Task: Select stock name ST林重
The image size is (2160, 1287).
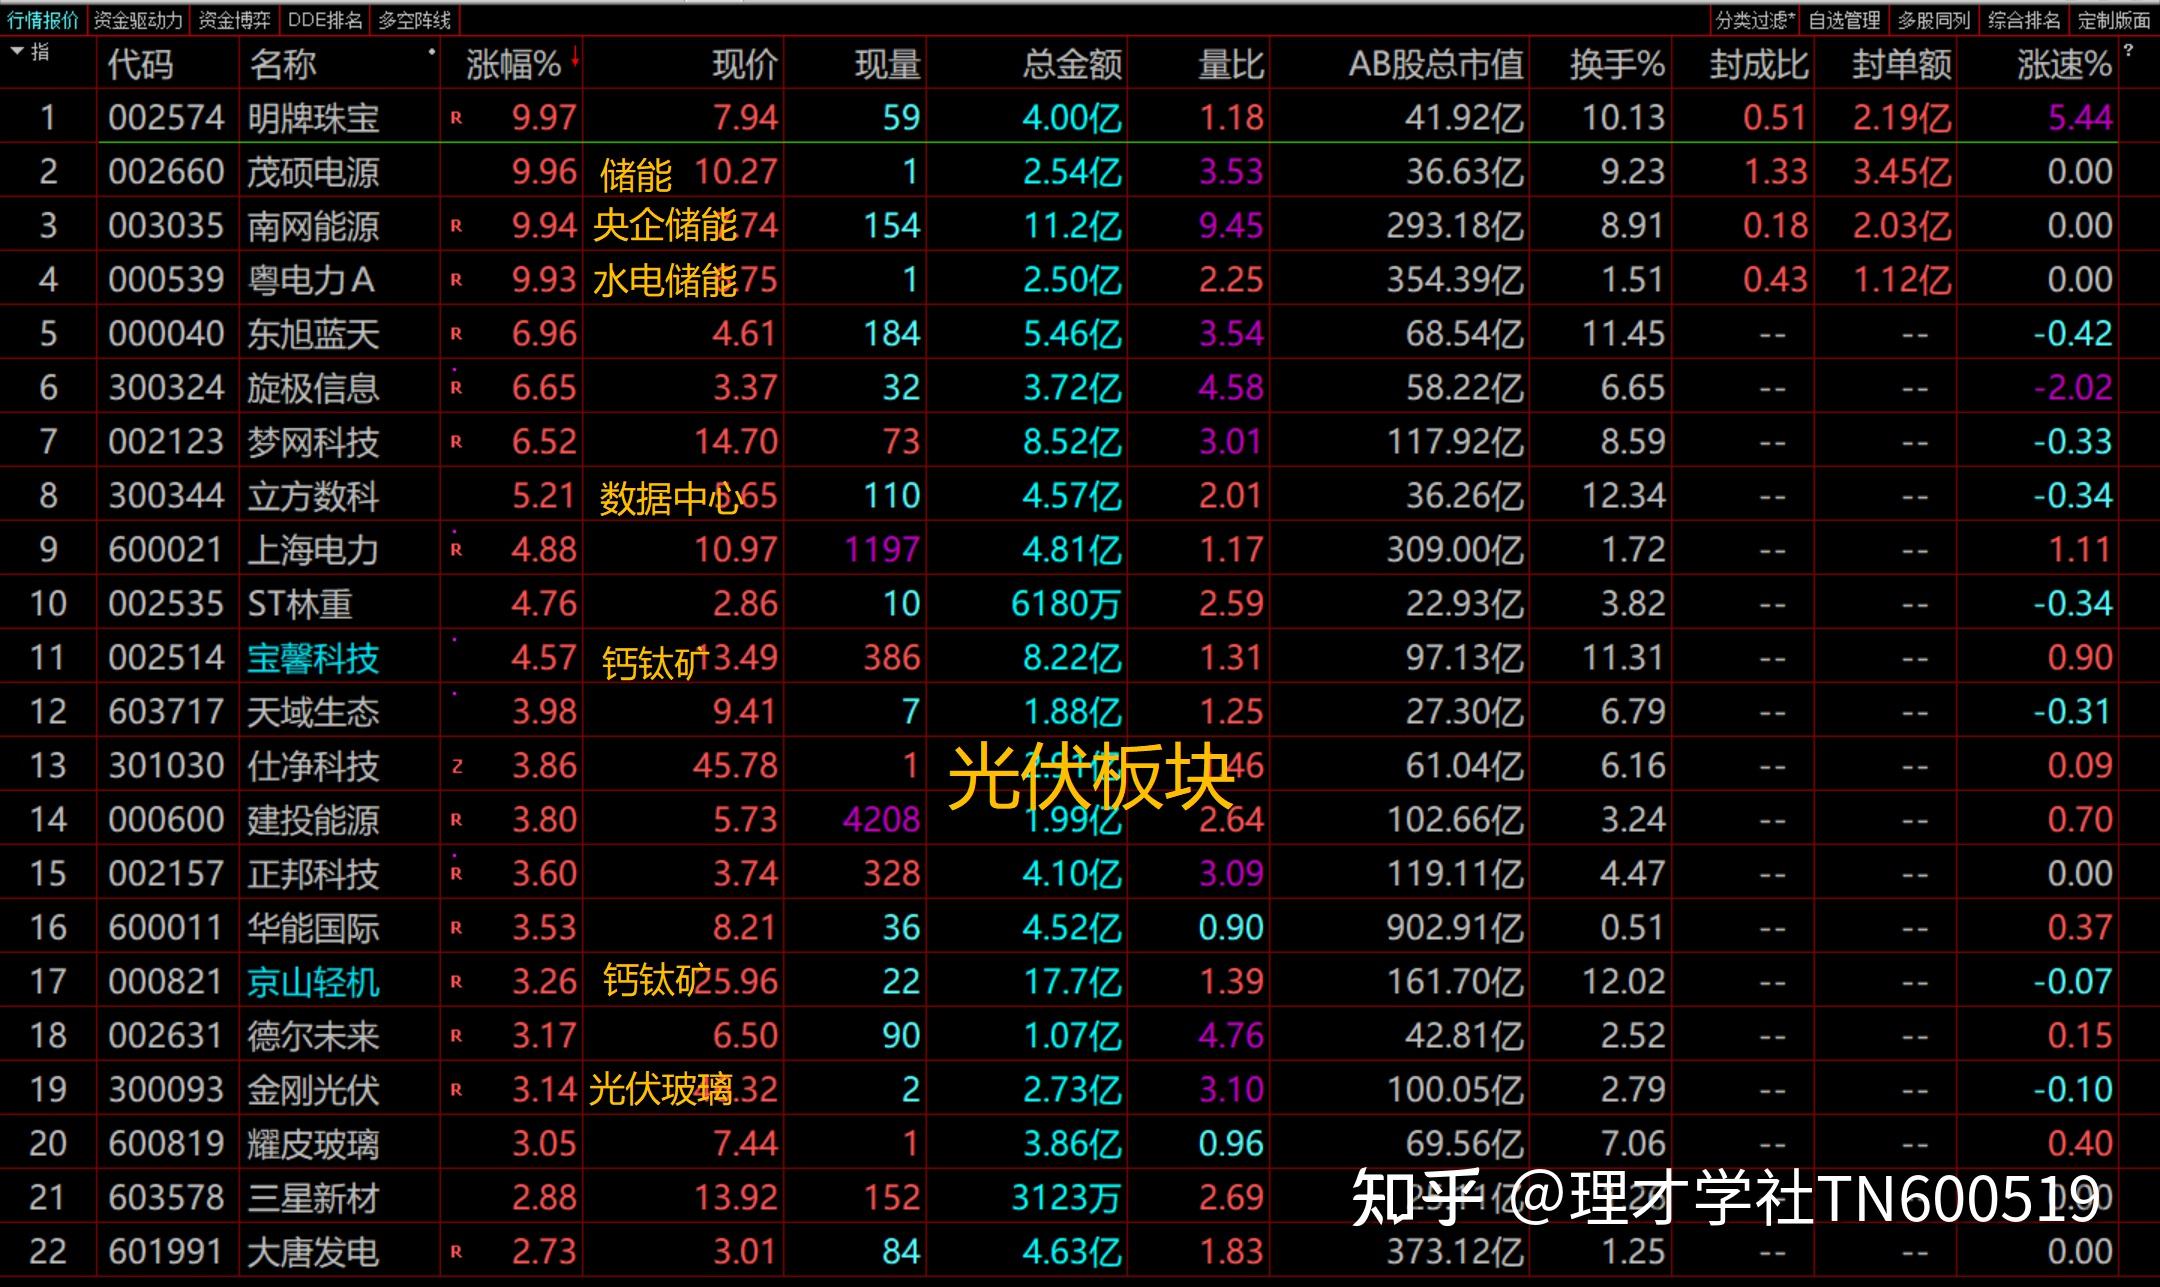Action: [300, 604]
